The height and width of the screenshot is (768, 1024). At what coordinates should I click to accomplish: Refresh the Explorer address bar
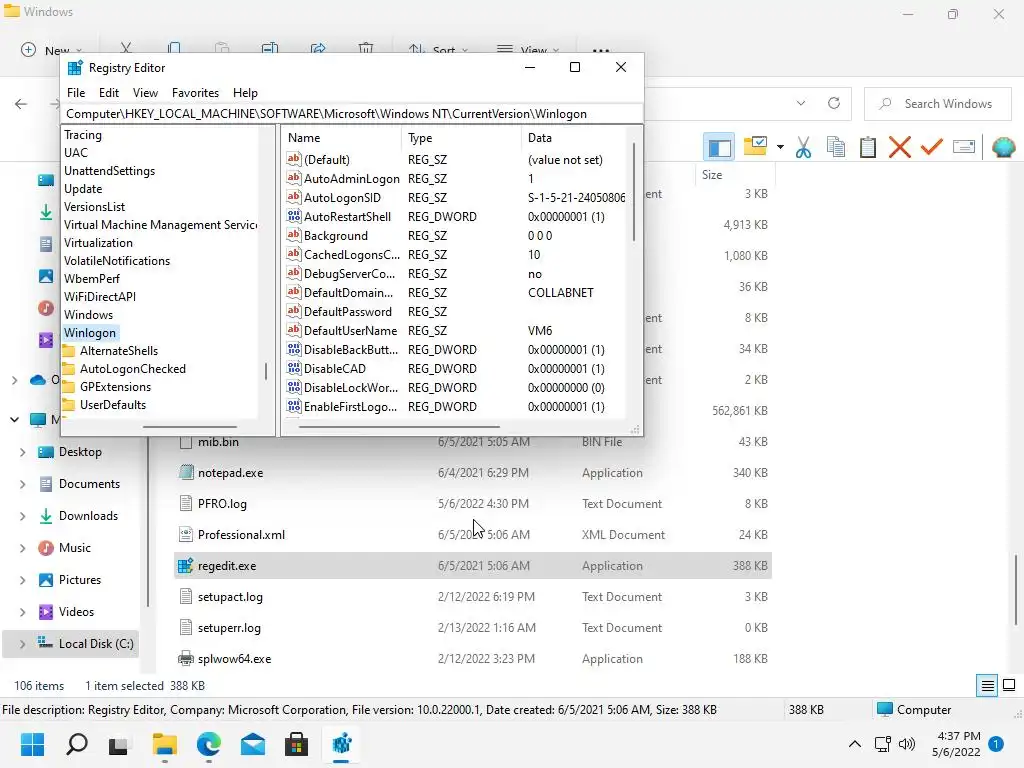click(x=834, y=103)
